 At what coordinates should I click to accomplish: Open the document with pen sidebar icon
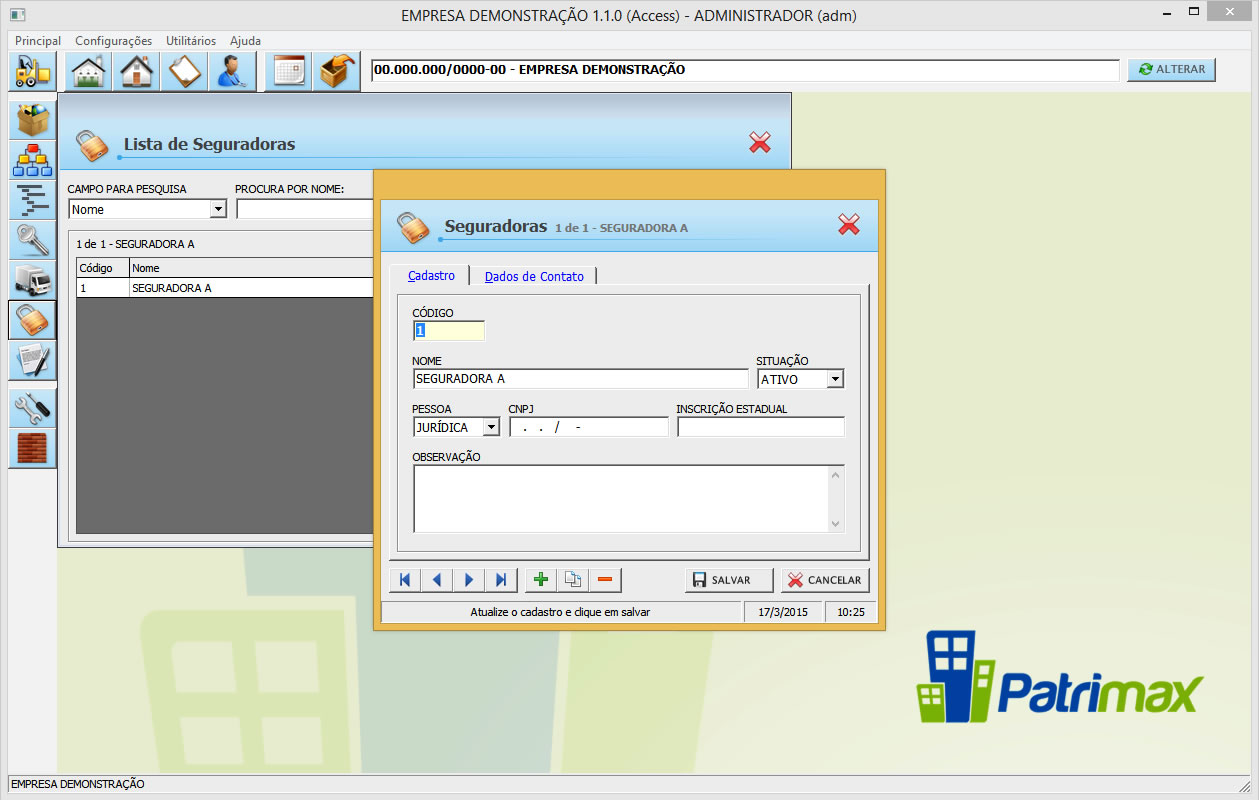pos(33,360)
